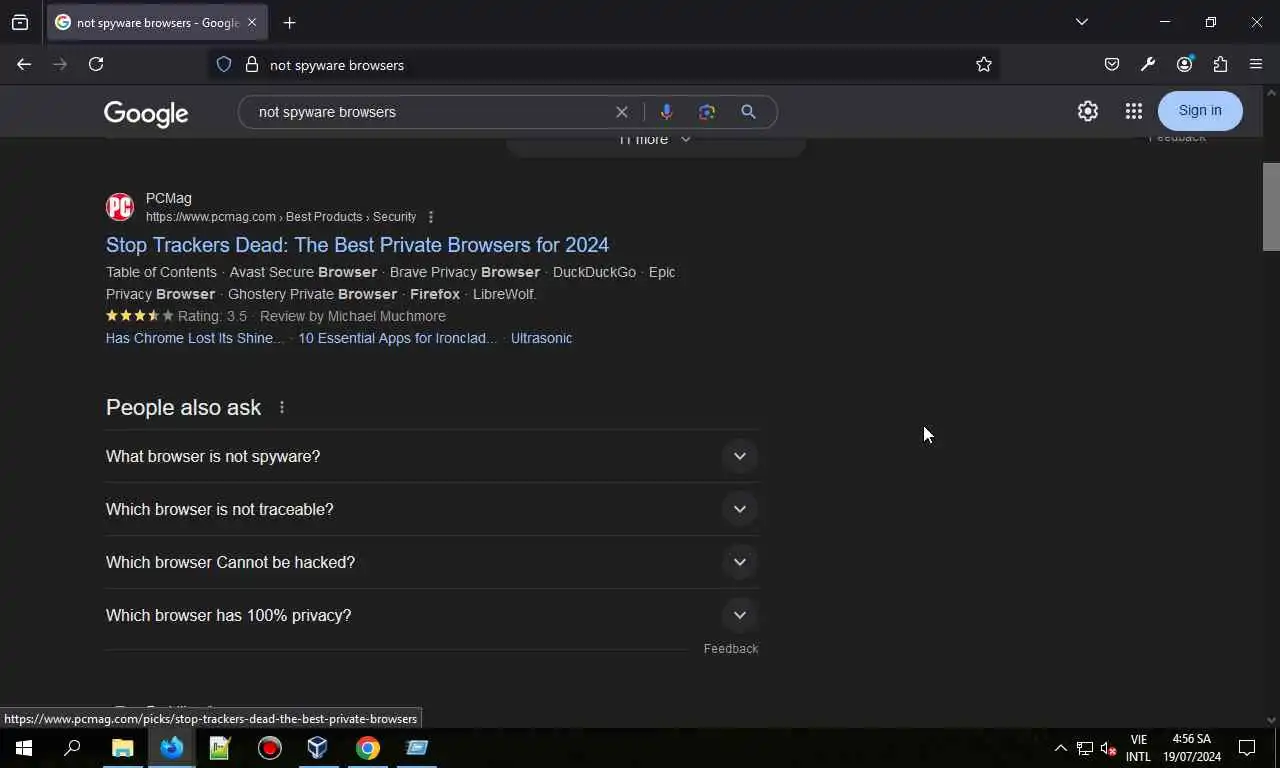Search by image Lens icon
The image size is (1280, 768).
(707, 112)
